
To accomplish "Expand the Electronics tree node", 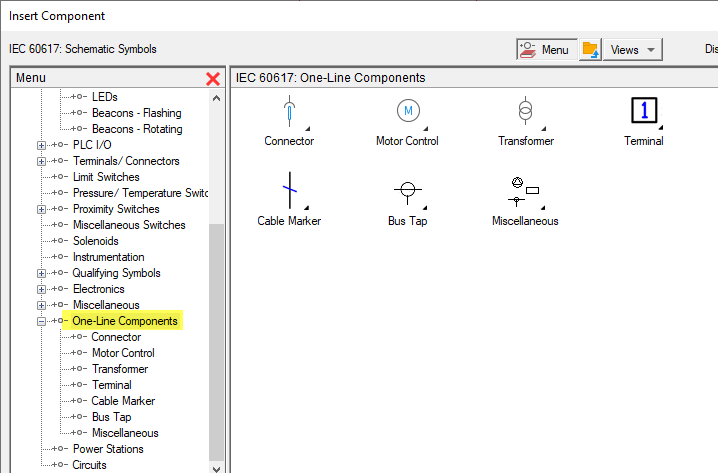I will [x=41, y=290].
